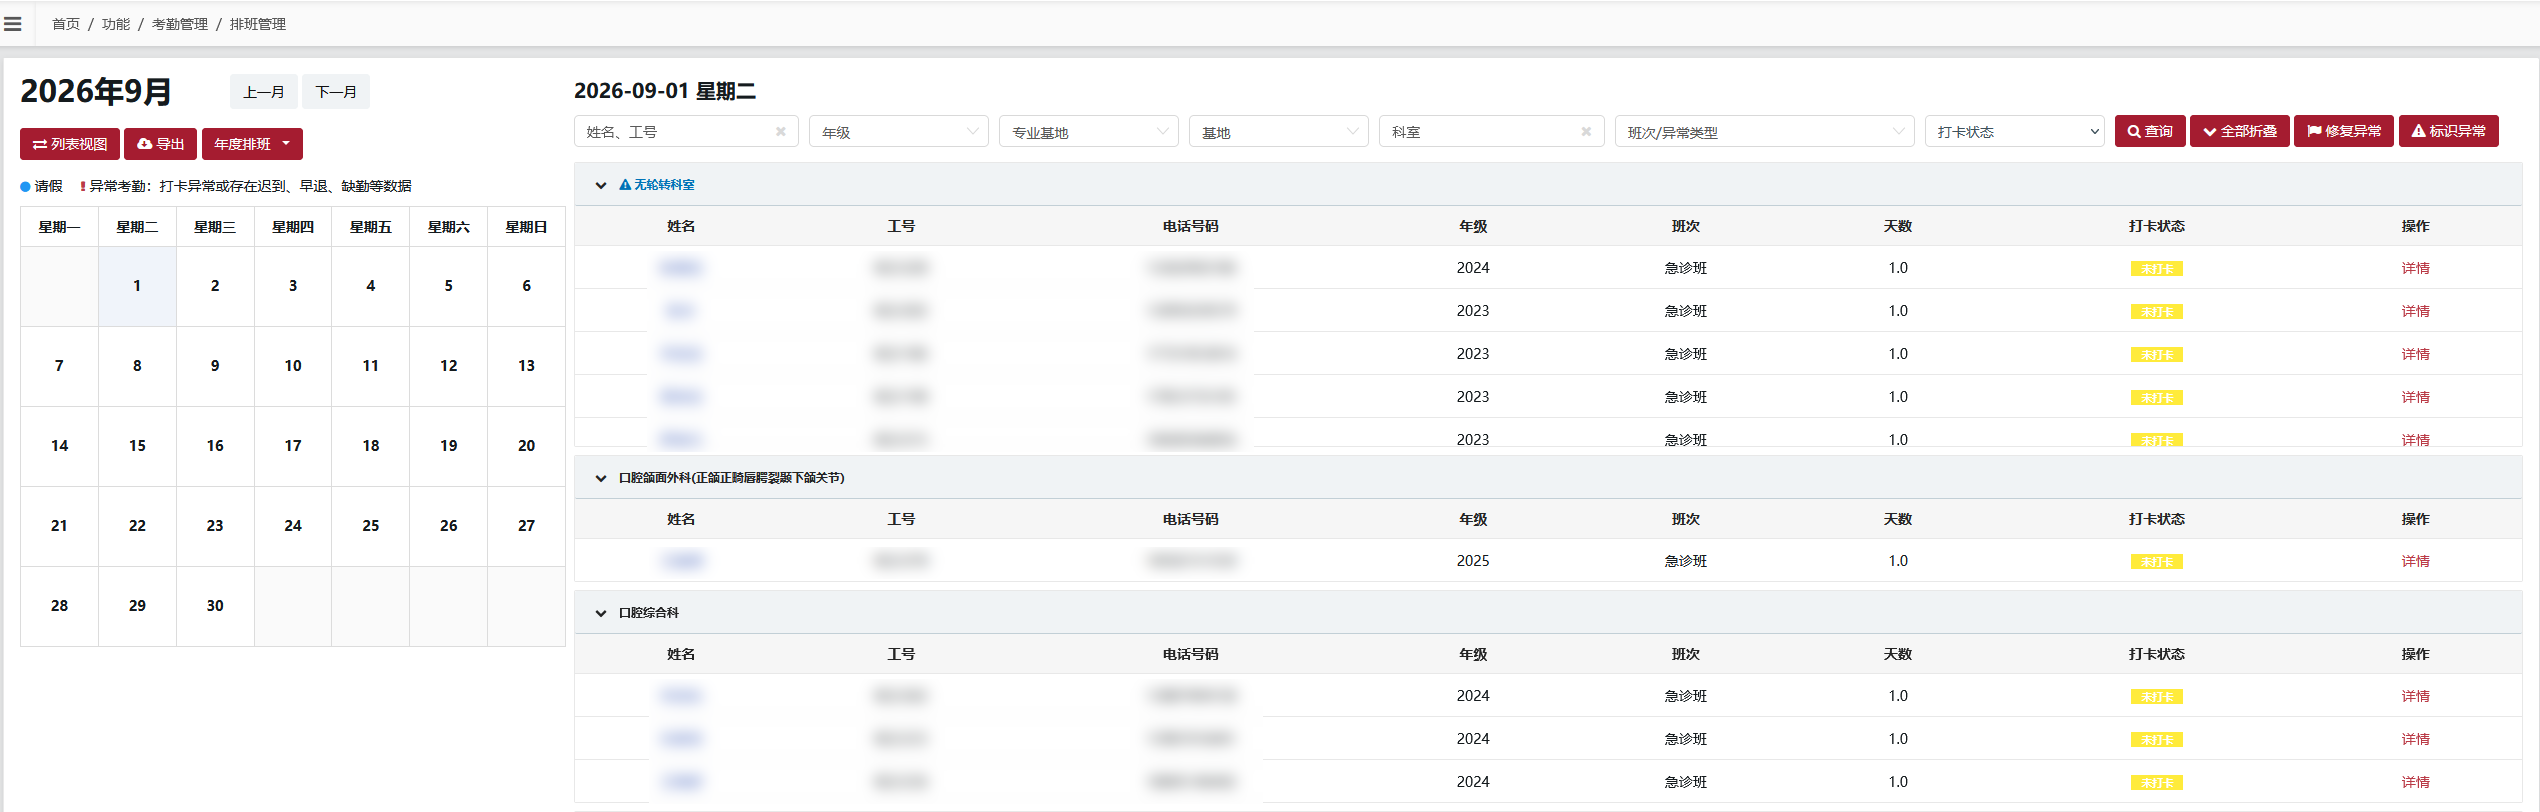Open the 班次/异常类型 dropdown

tap(1764, 131)
